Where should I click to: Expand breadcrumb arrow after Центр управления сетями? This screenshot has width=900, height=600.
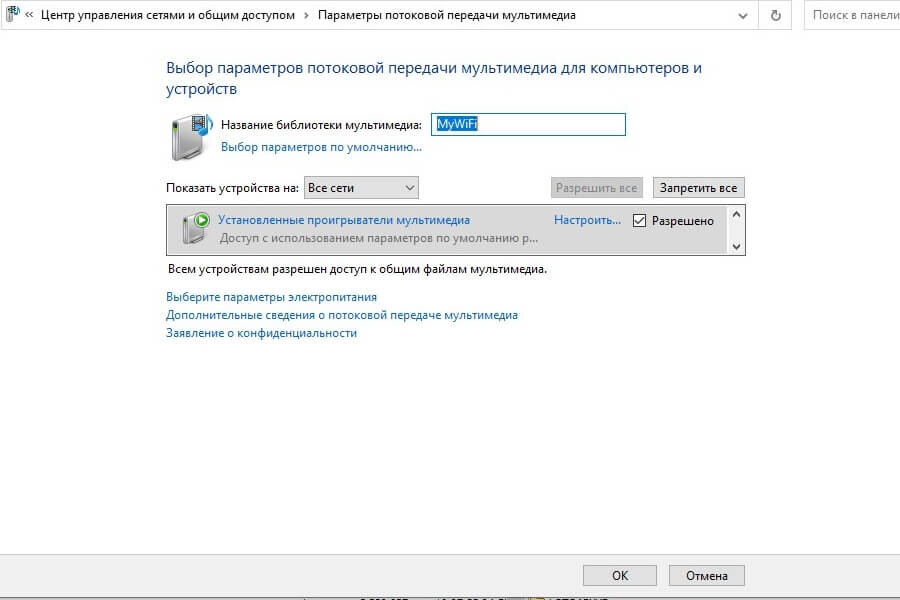point(306,16)
